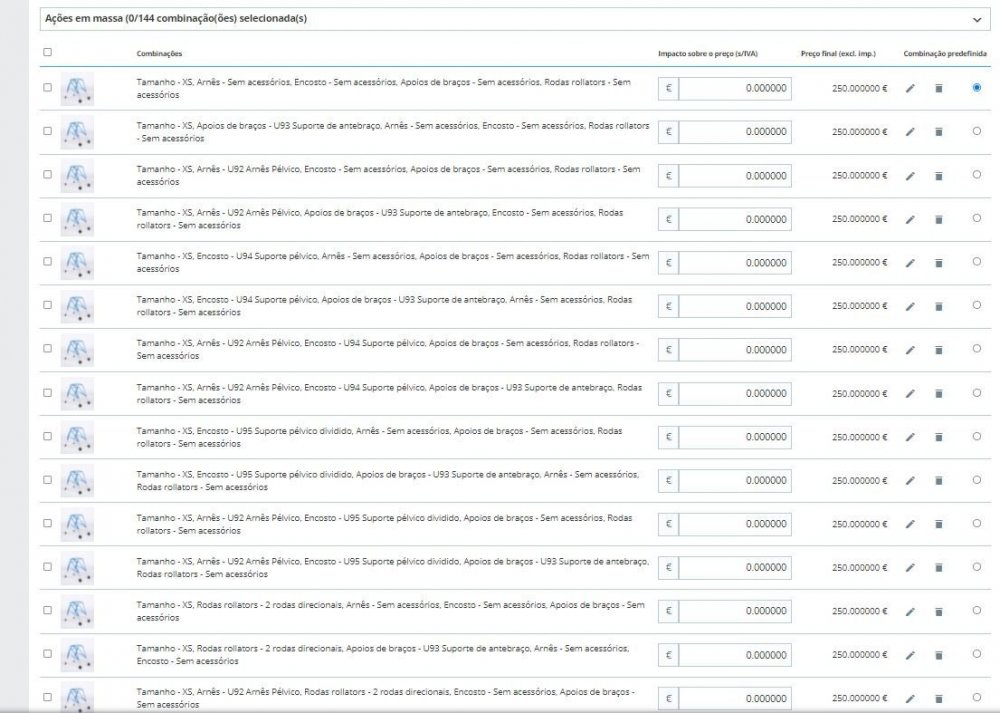Set second row (Apoios U93, Arnês Sem) as default
Viewport: 1000px width, 713px height.
976,131
